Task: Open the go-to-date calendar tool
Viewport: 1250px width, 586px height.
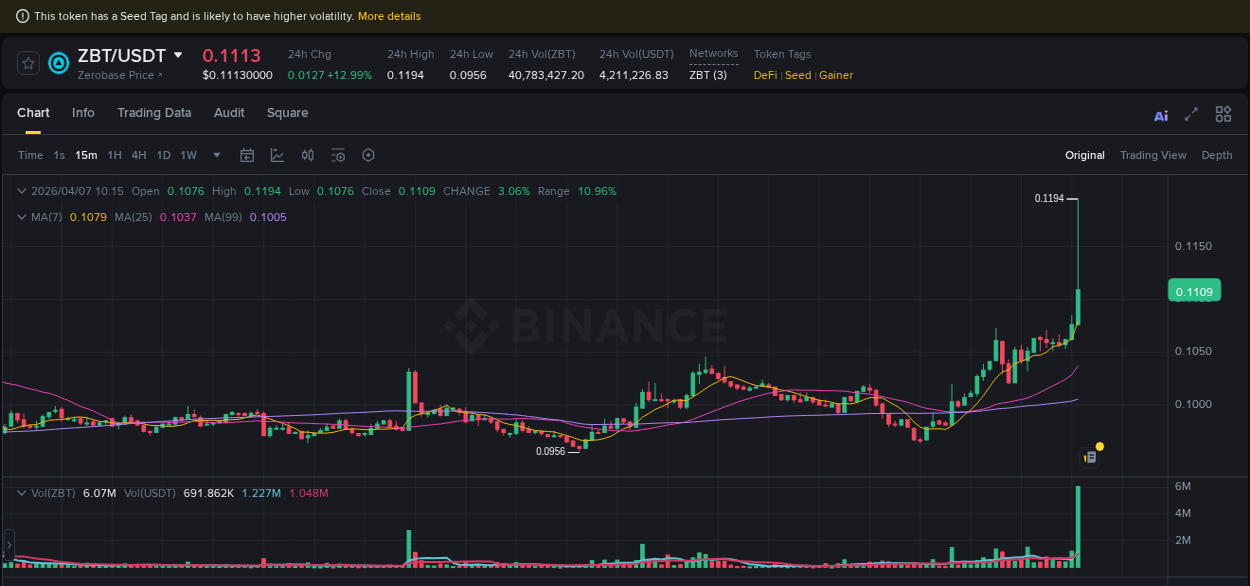Action: tap(247, 155)
